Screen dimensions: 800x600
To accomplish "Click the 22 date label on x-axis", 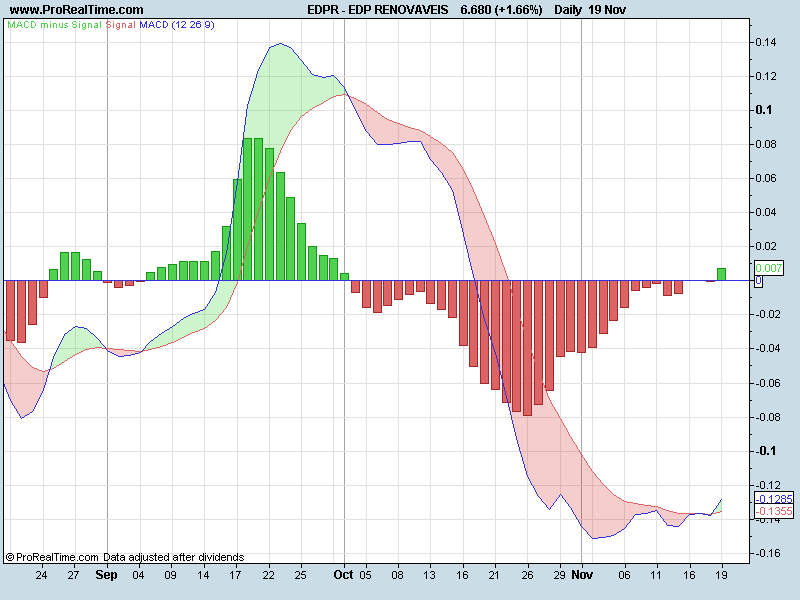I will point(268,575).
